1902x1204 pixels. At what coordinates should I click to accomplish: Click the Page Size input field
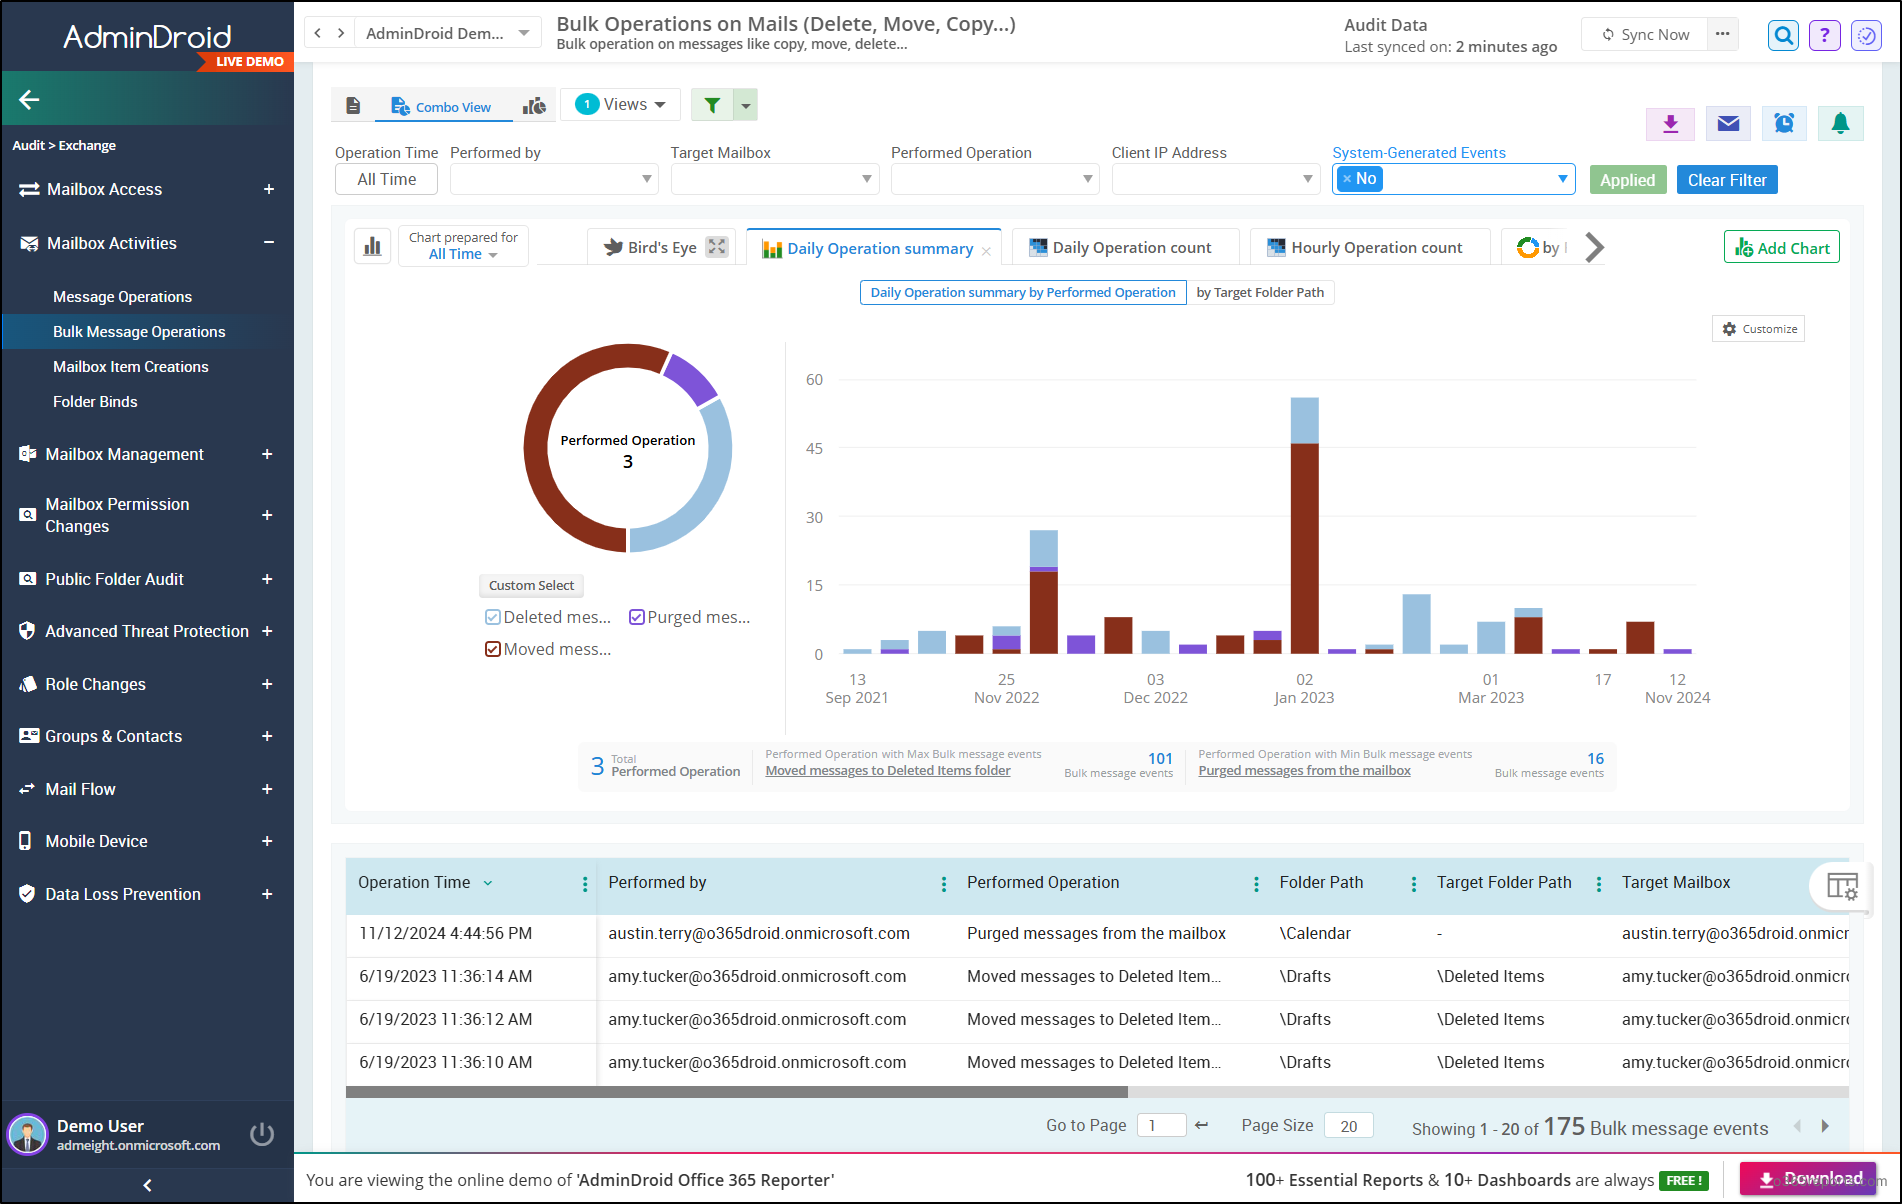coord(1349,1125)
